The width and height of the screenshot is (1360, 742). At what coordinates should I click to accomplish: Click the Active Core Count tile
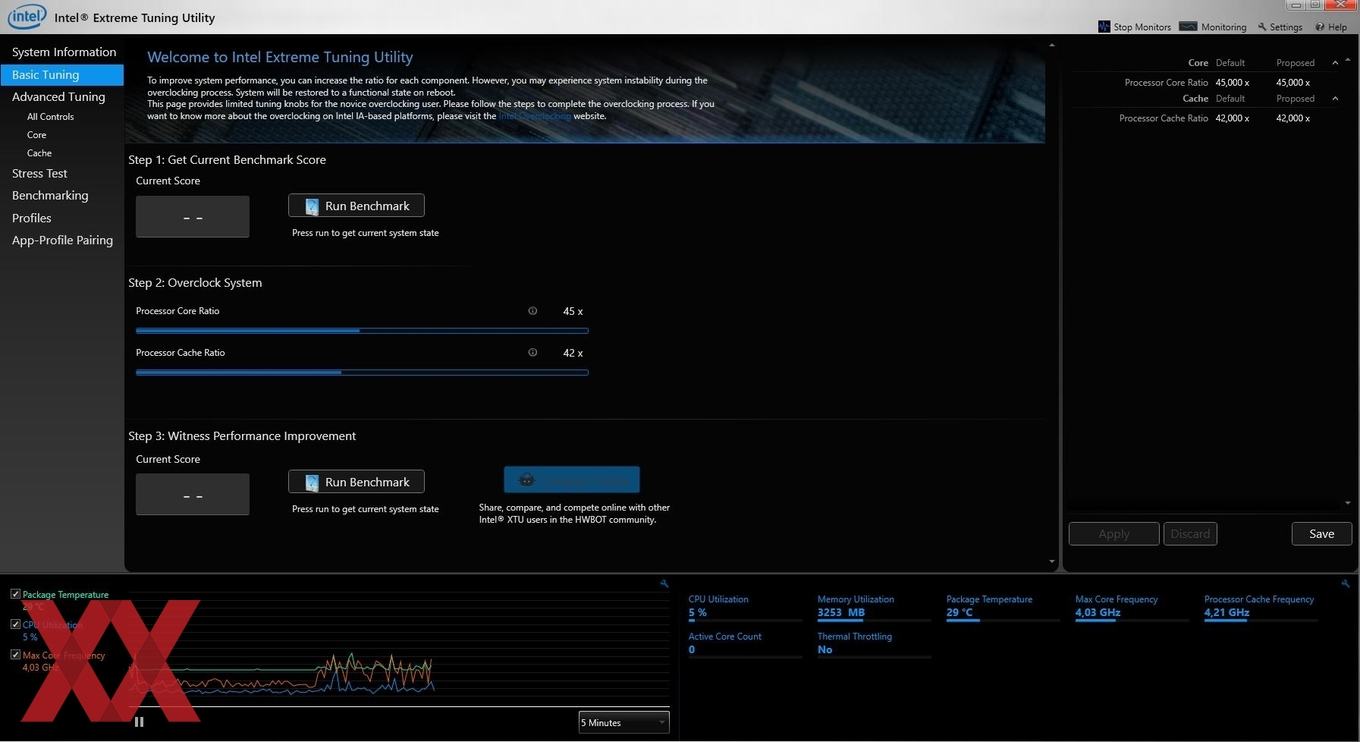tap(745, 644)
